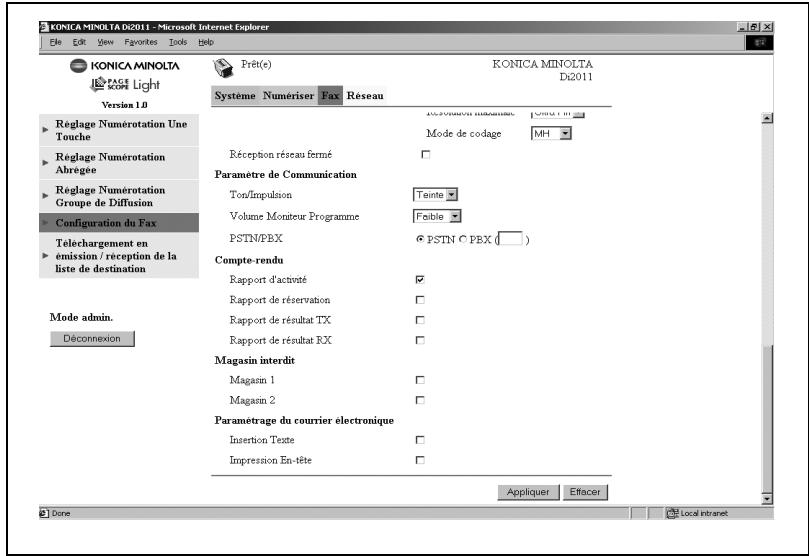Tick the Magasin 2 checkbox
The image size is (809, 556).
click(x=420, y=400)
